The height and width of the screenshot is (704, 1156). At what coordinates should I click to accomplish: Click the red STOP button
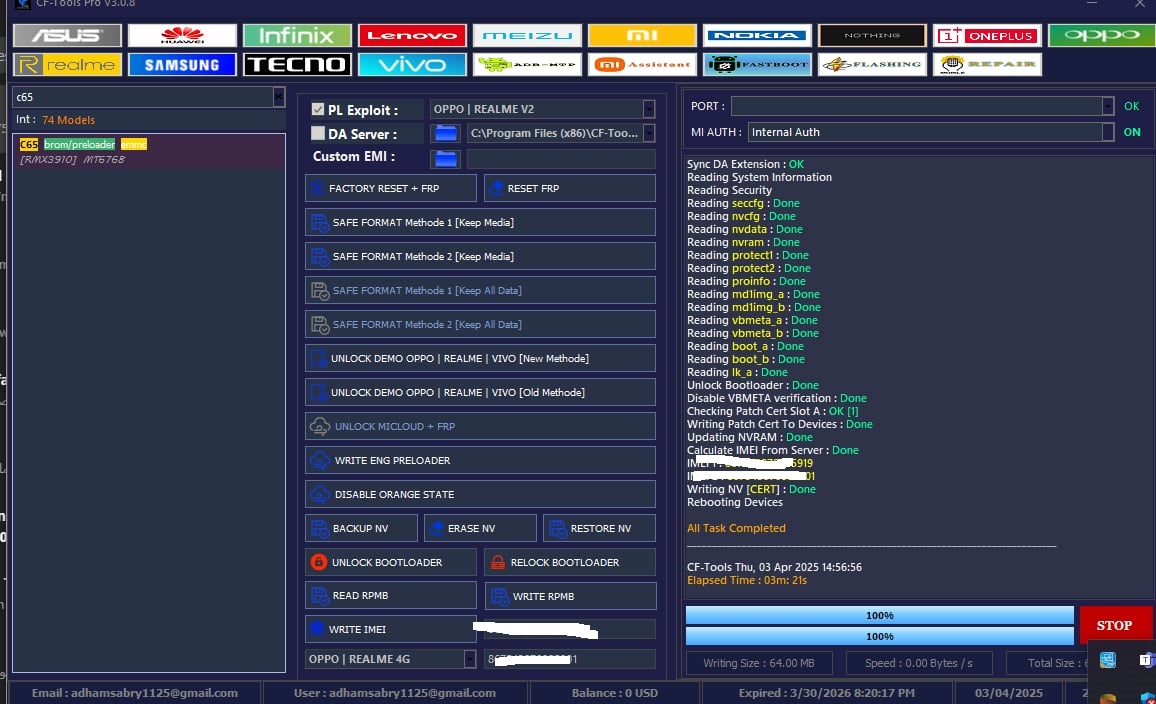click(x=1115, y=625)
